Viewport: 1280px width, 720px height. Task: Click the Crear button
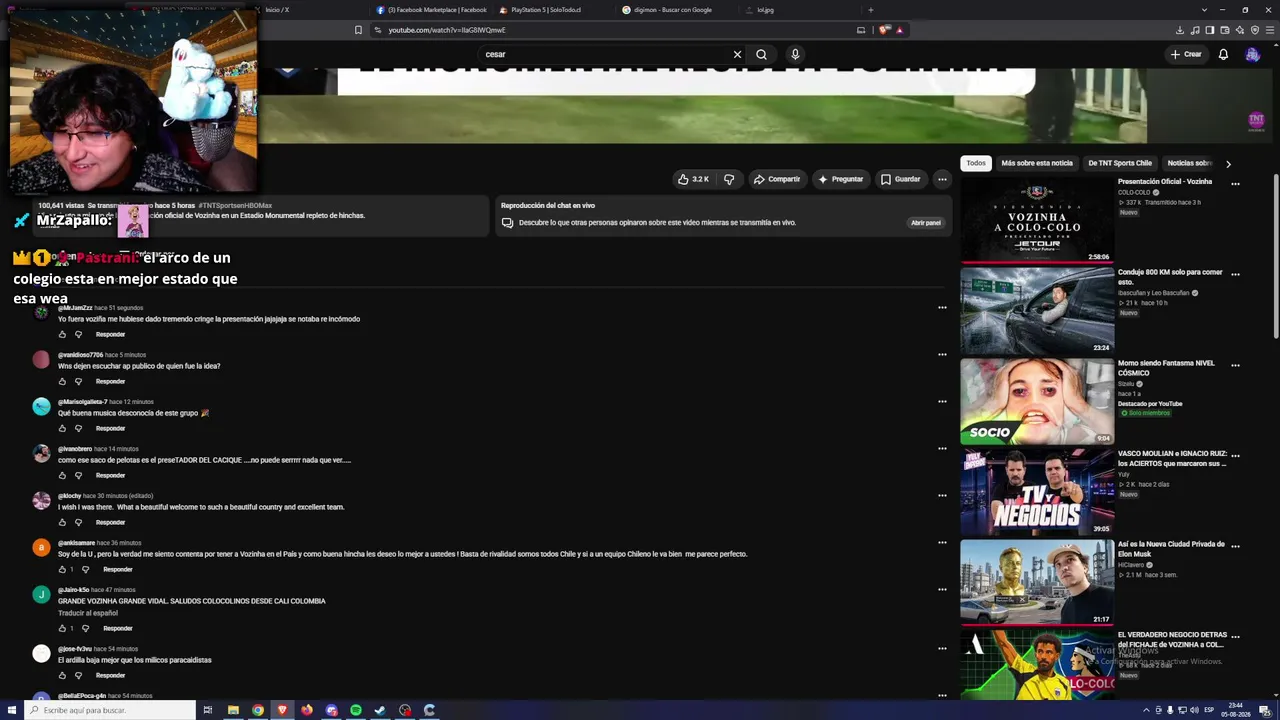(x=1186, y=54)
